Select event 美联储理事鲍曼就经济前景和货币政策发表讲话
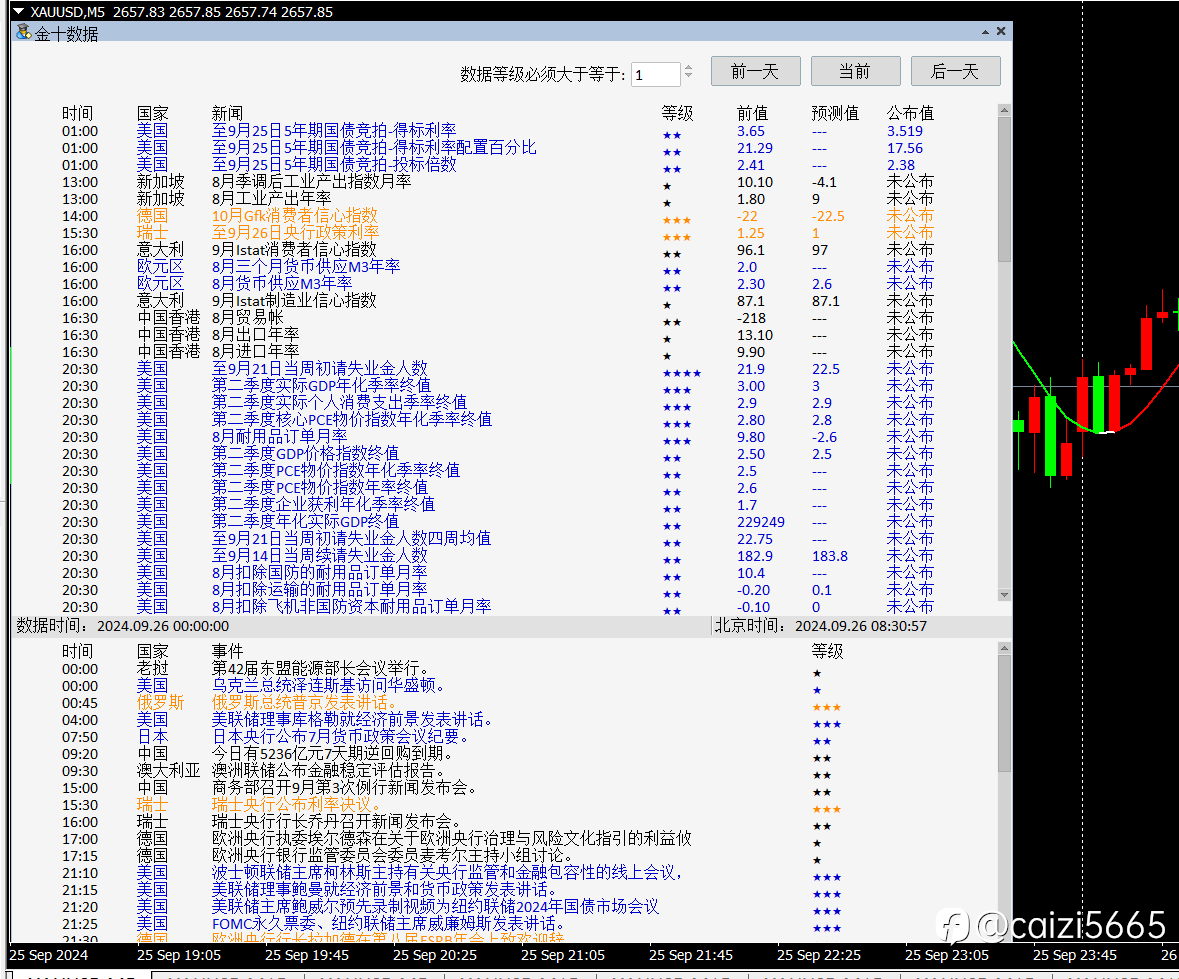This screenshot has width=1179, height=979. 451,890
